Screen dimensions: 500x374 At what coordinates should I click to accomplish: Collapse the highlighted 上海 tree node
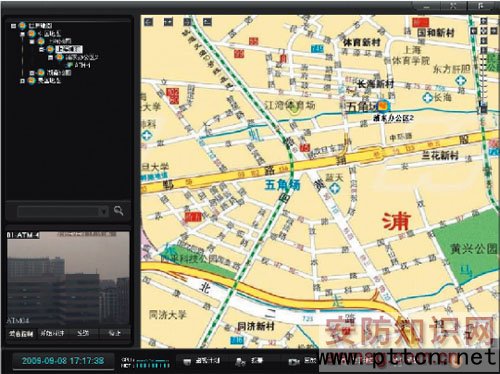41,49
